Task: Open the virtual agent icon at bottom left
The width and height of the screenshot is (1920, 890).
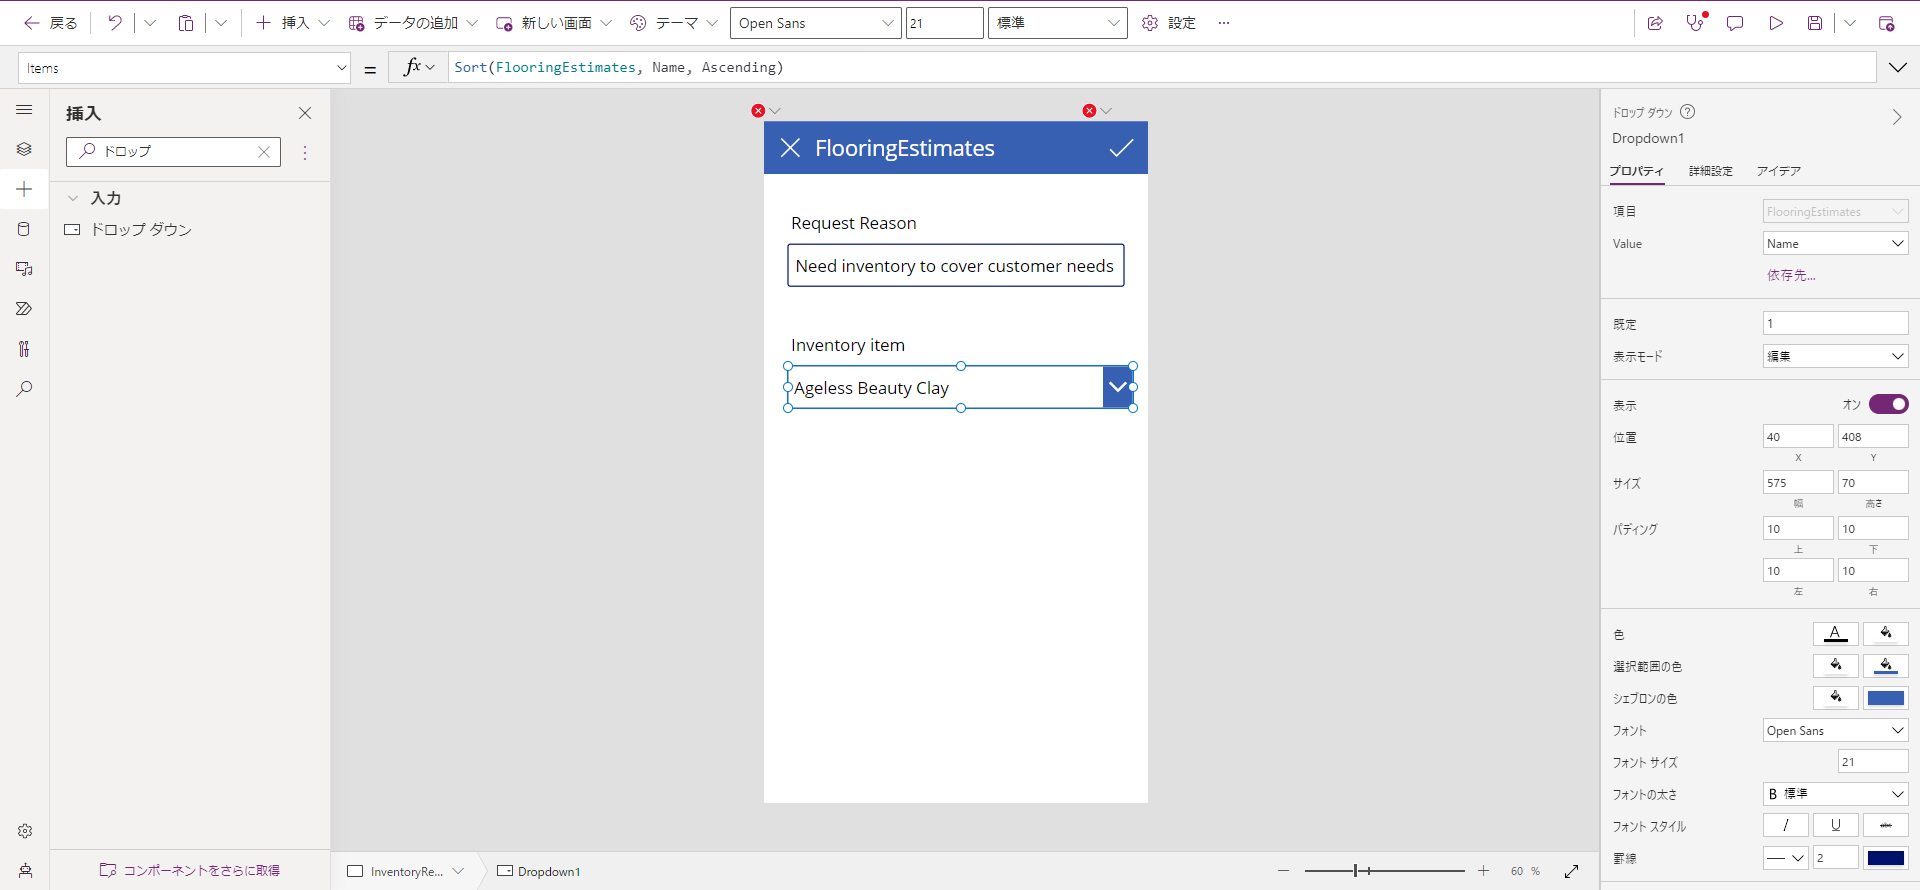Action: pos(25,871)
